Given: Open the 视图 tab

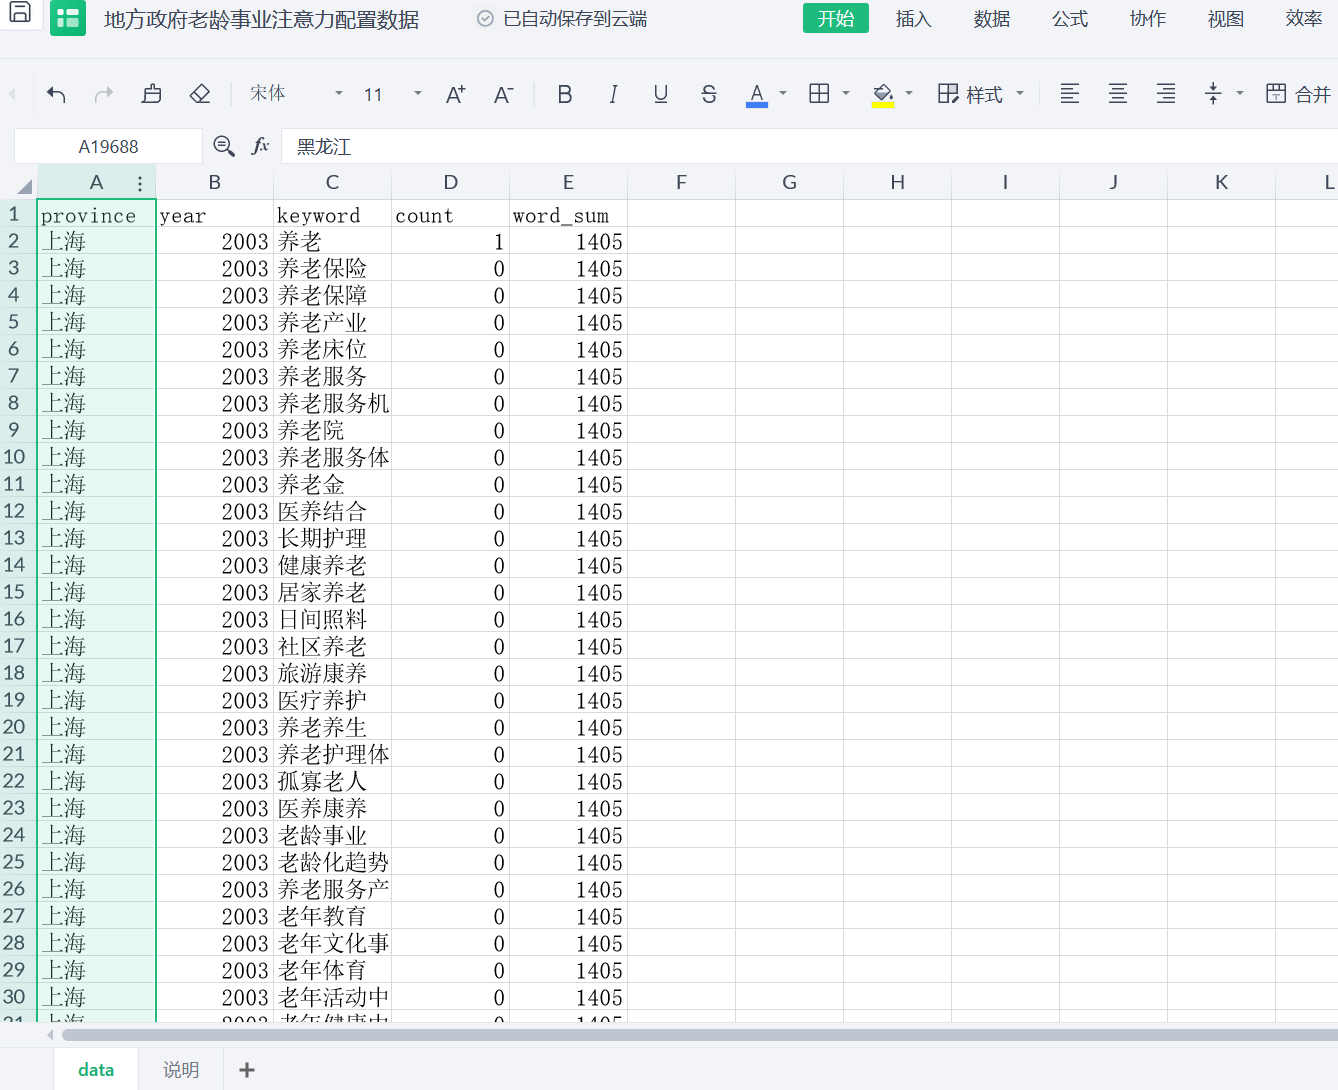Looking at the screenshot, I should pos(1225,19).
